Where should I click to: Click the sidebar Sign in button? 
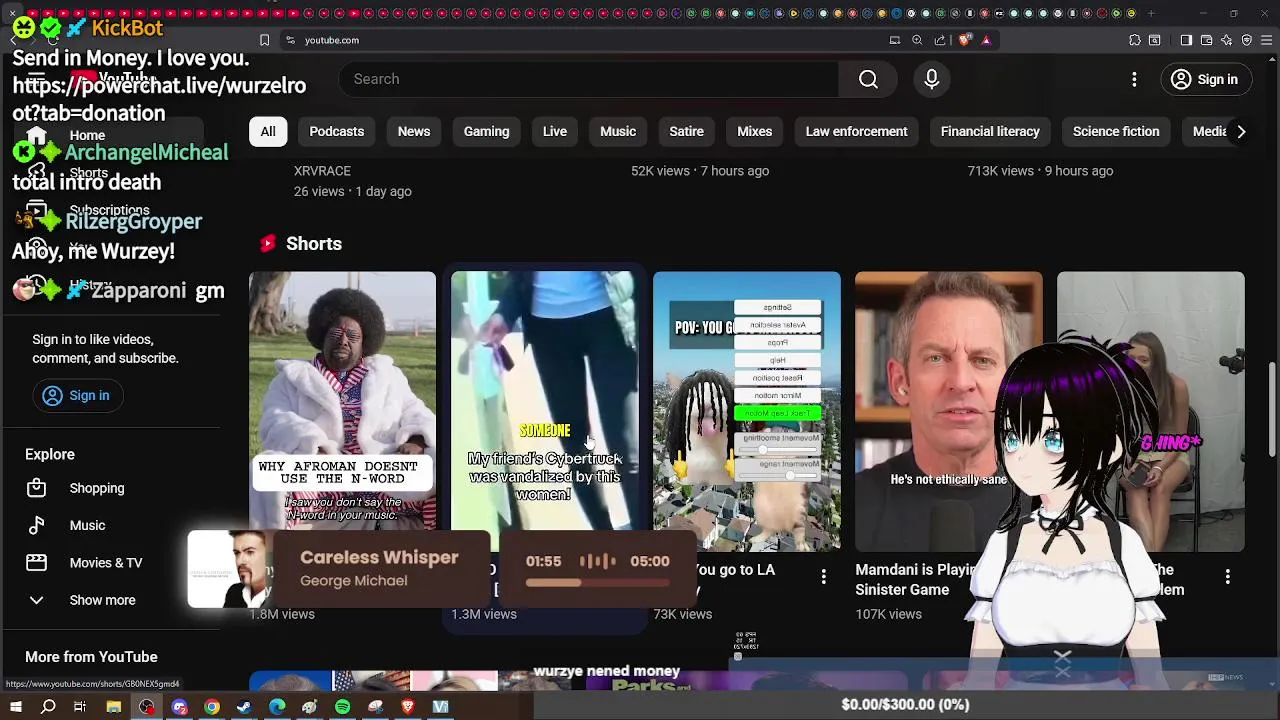coord(77,395)
